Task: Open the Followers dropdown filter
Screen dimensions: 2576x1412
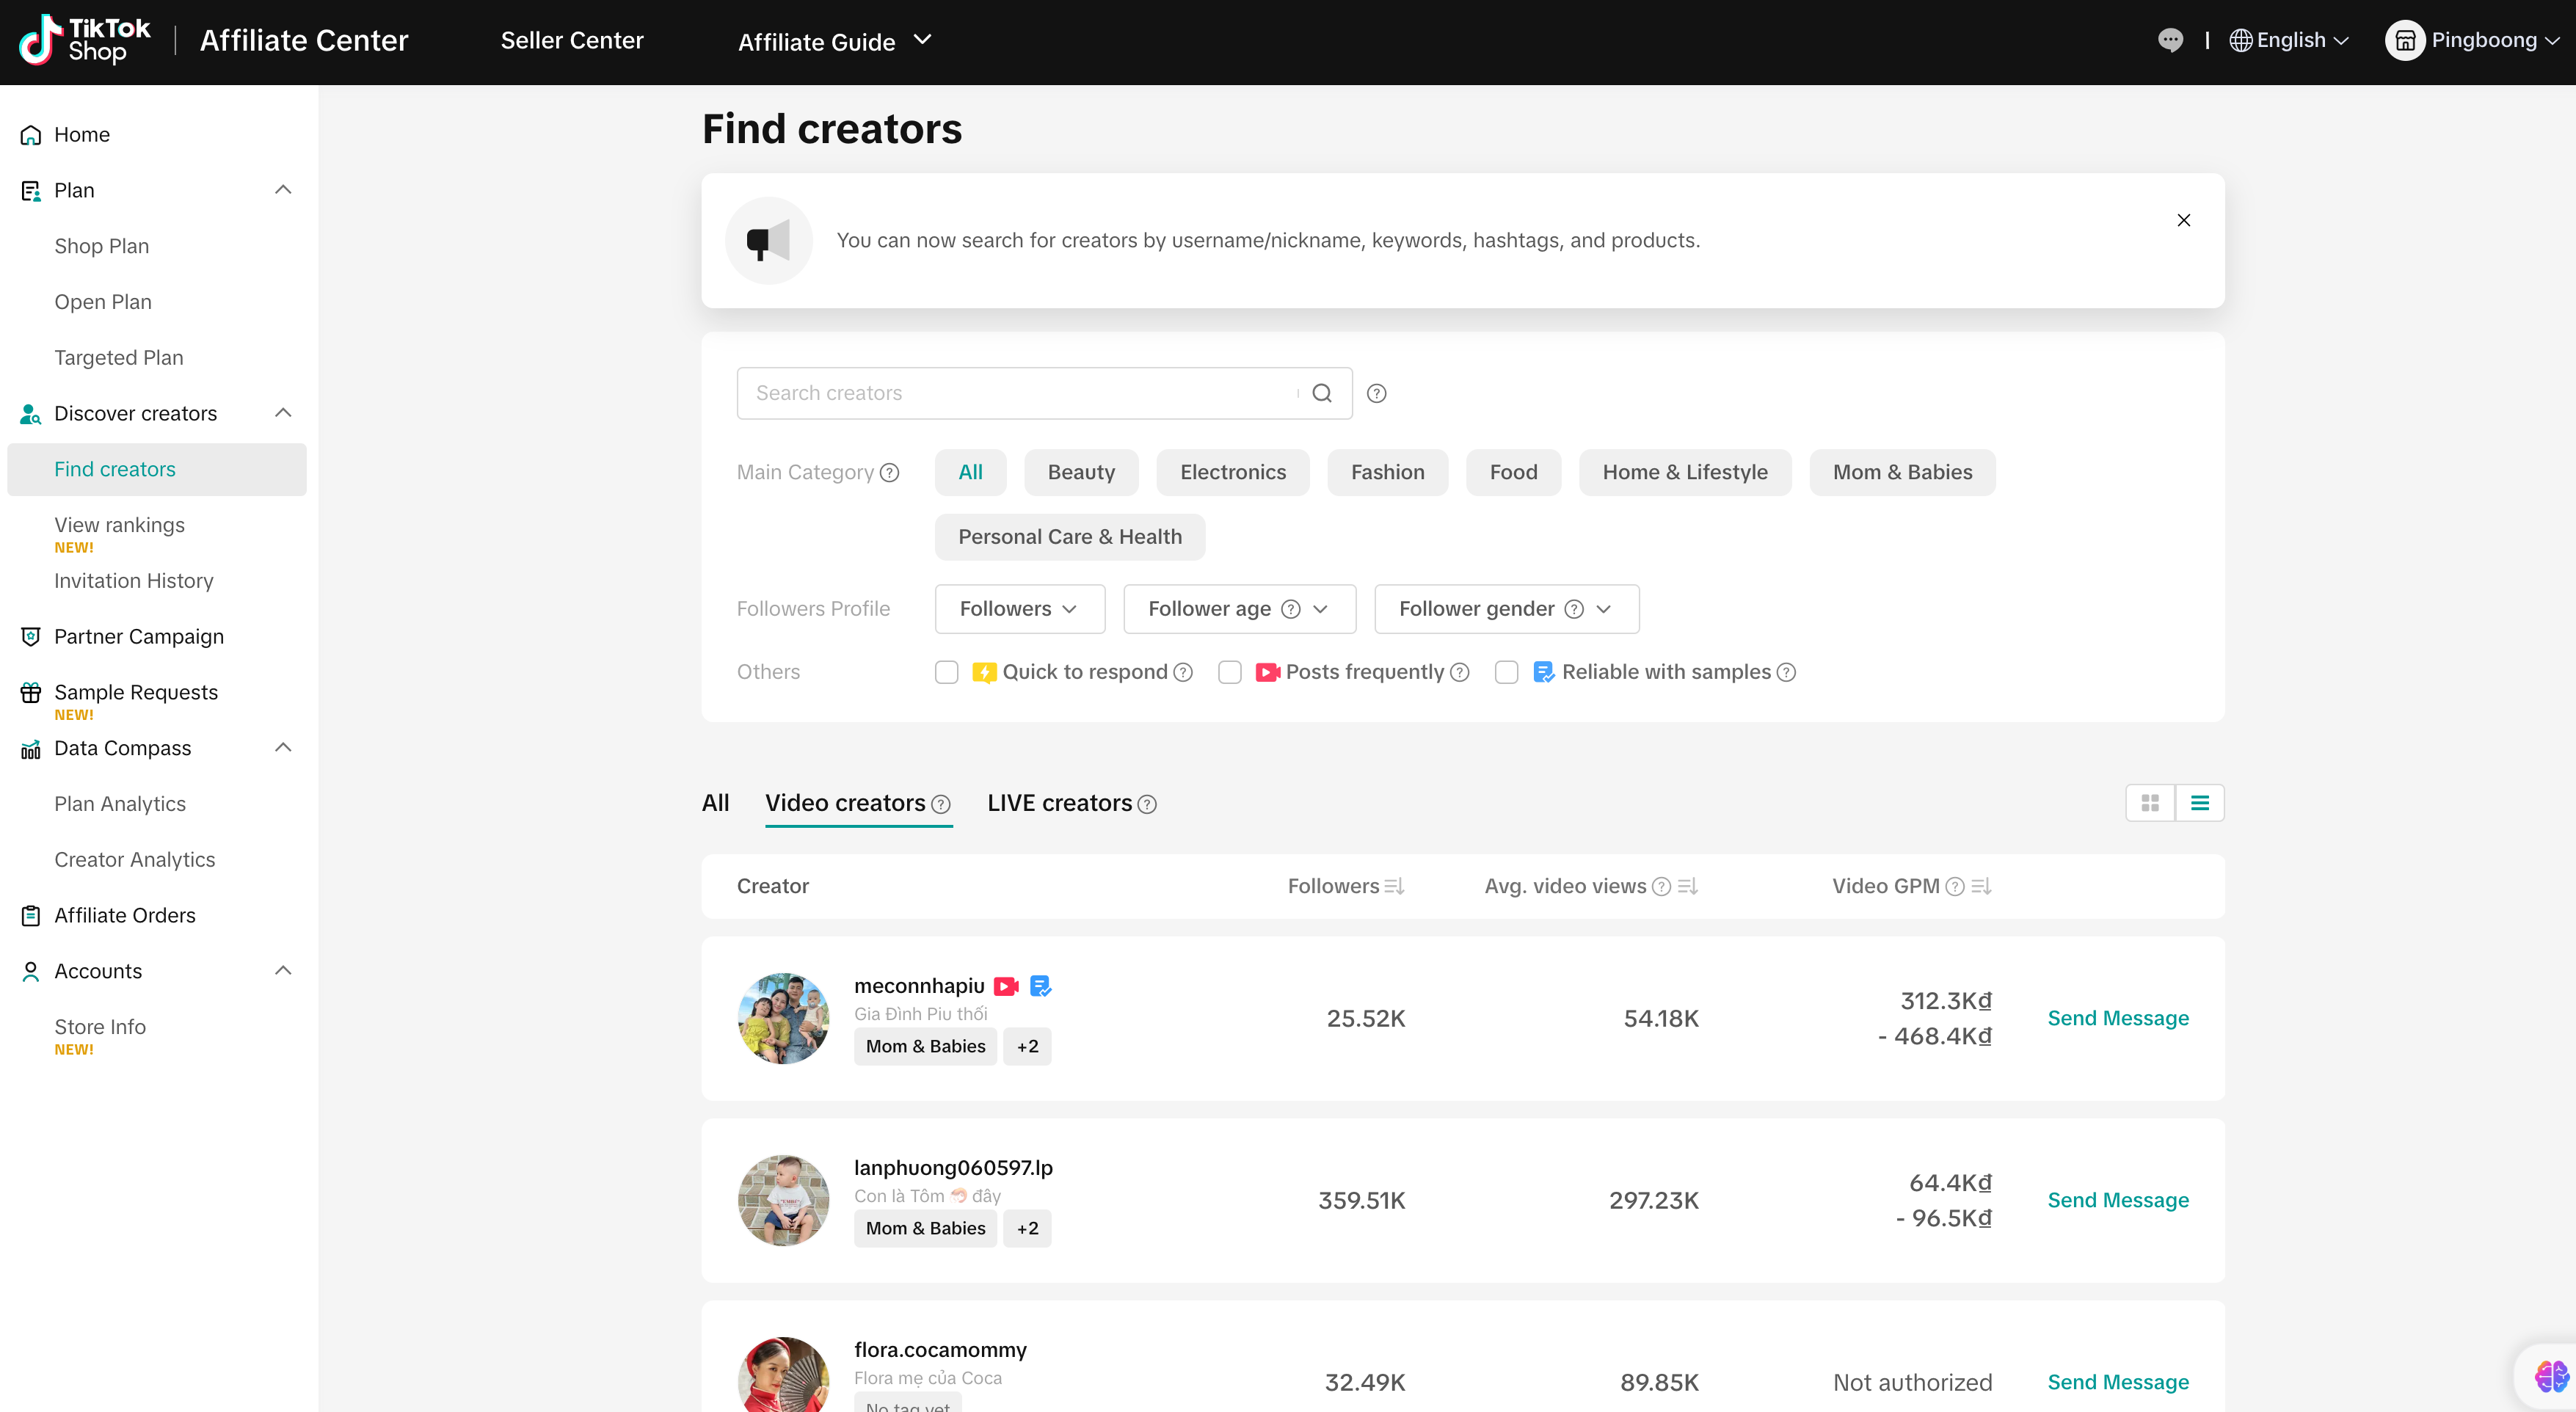Action: 1019,609
